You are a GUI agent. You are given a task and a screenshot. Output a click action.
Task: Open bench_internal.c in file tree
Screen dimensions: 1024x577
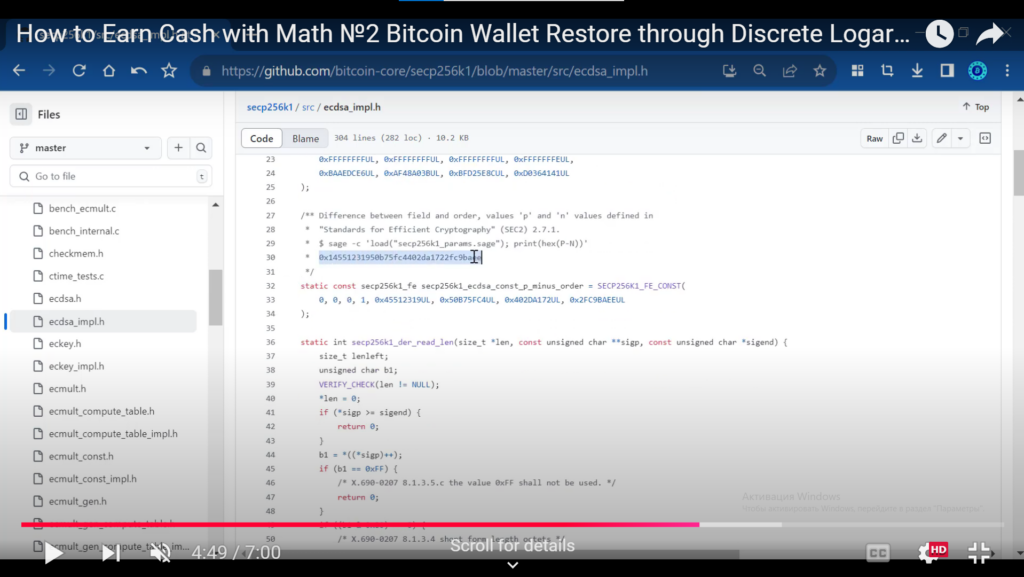tap(84, 231)
